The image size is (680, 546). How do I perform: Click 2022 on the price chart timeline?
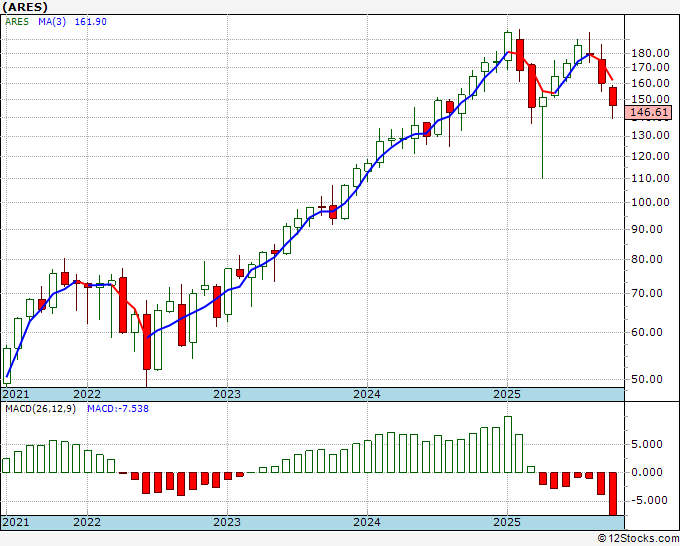[x=87, y=394]
